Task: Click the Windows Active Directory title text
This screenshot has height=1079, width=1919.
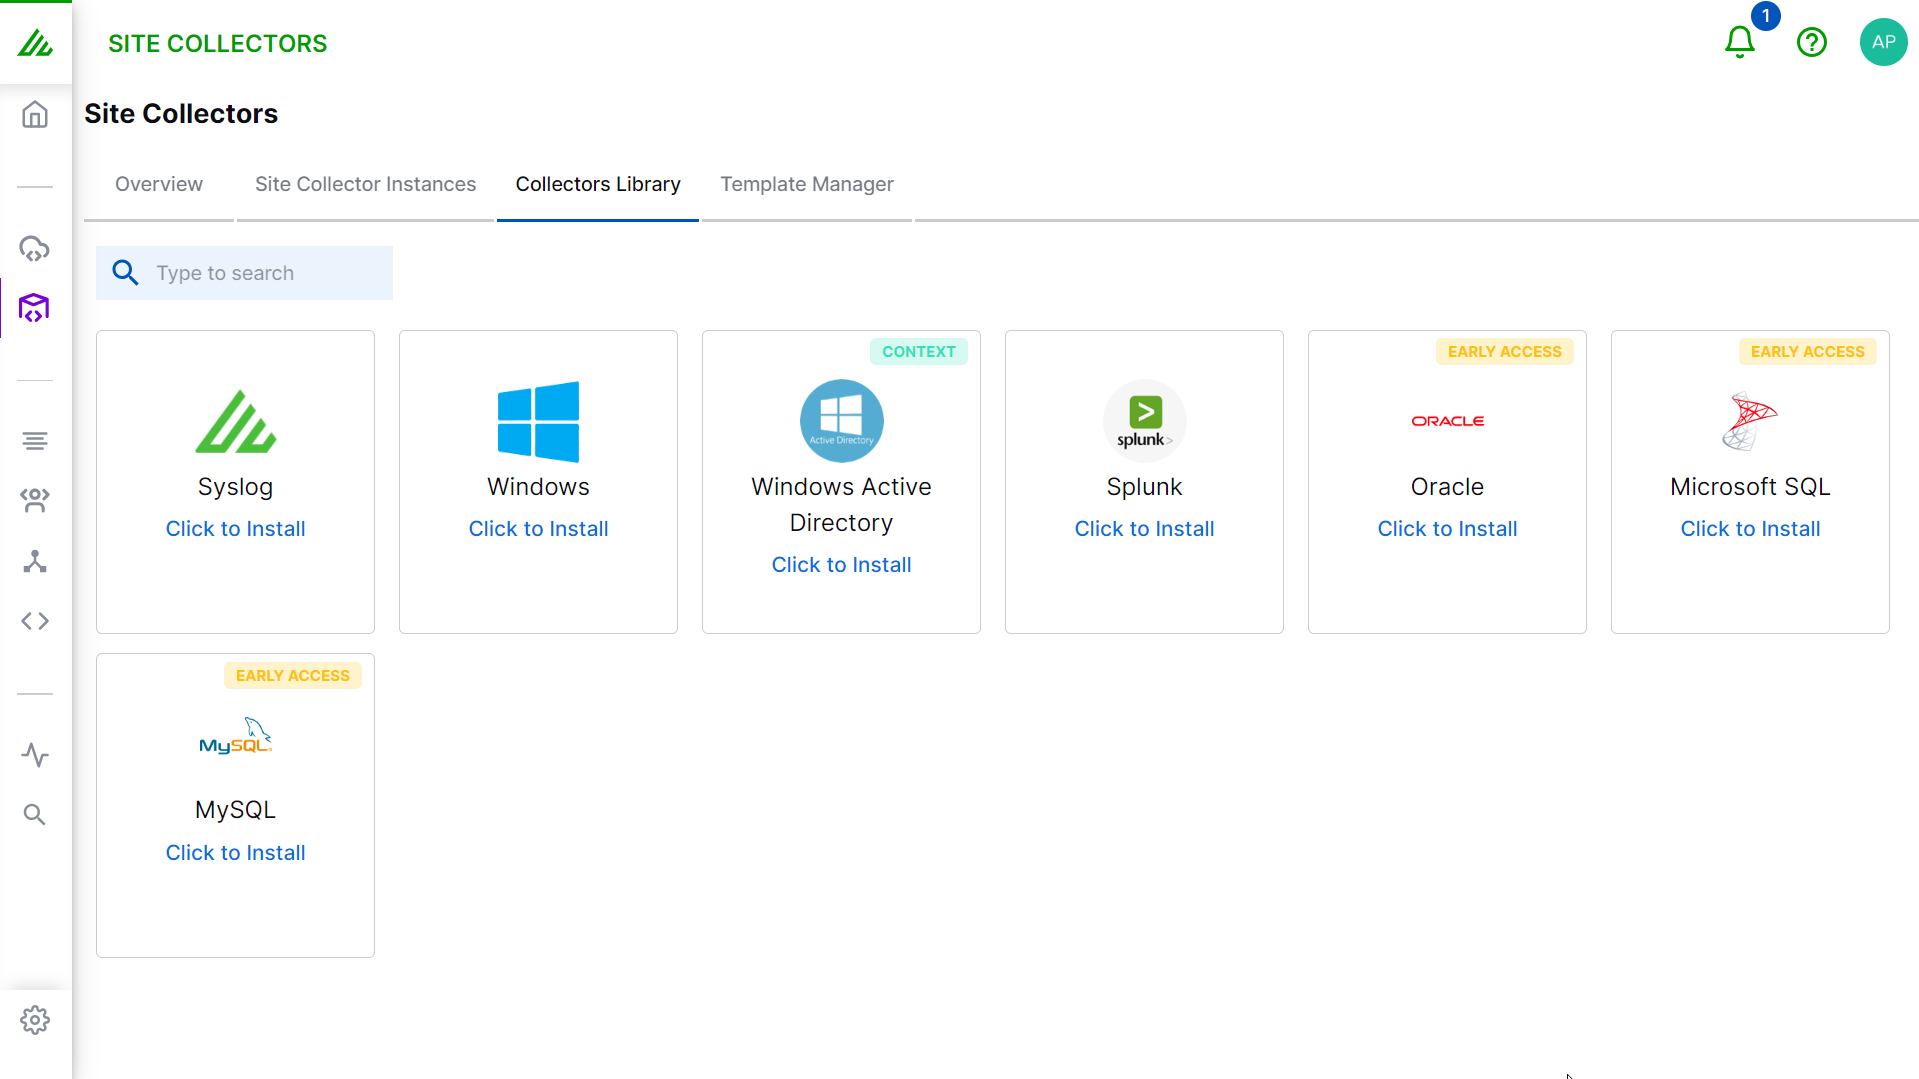Action: point(842,505)
